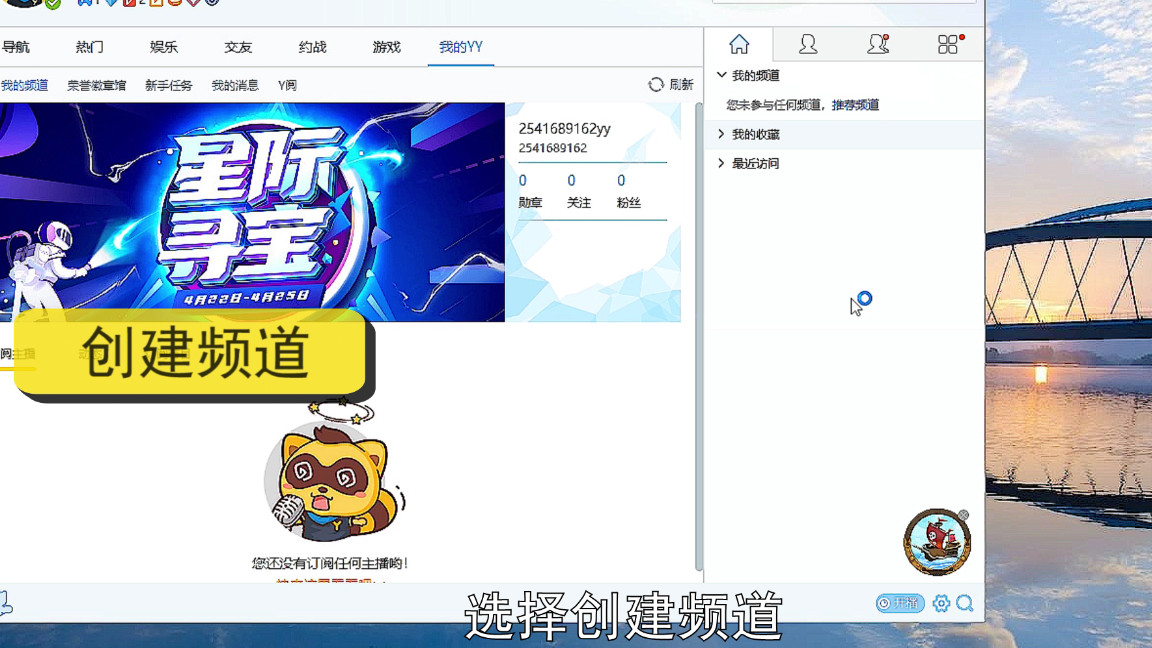Open the settings gear icon at bottom
Viewport: 1152px width, 648px height.
pyautogui.click(x=941, y=603)
